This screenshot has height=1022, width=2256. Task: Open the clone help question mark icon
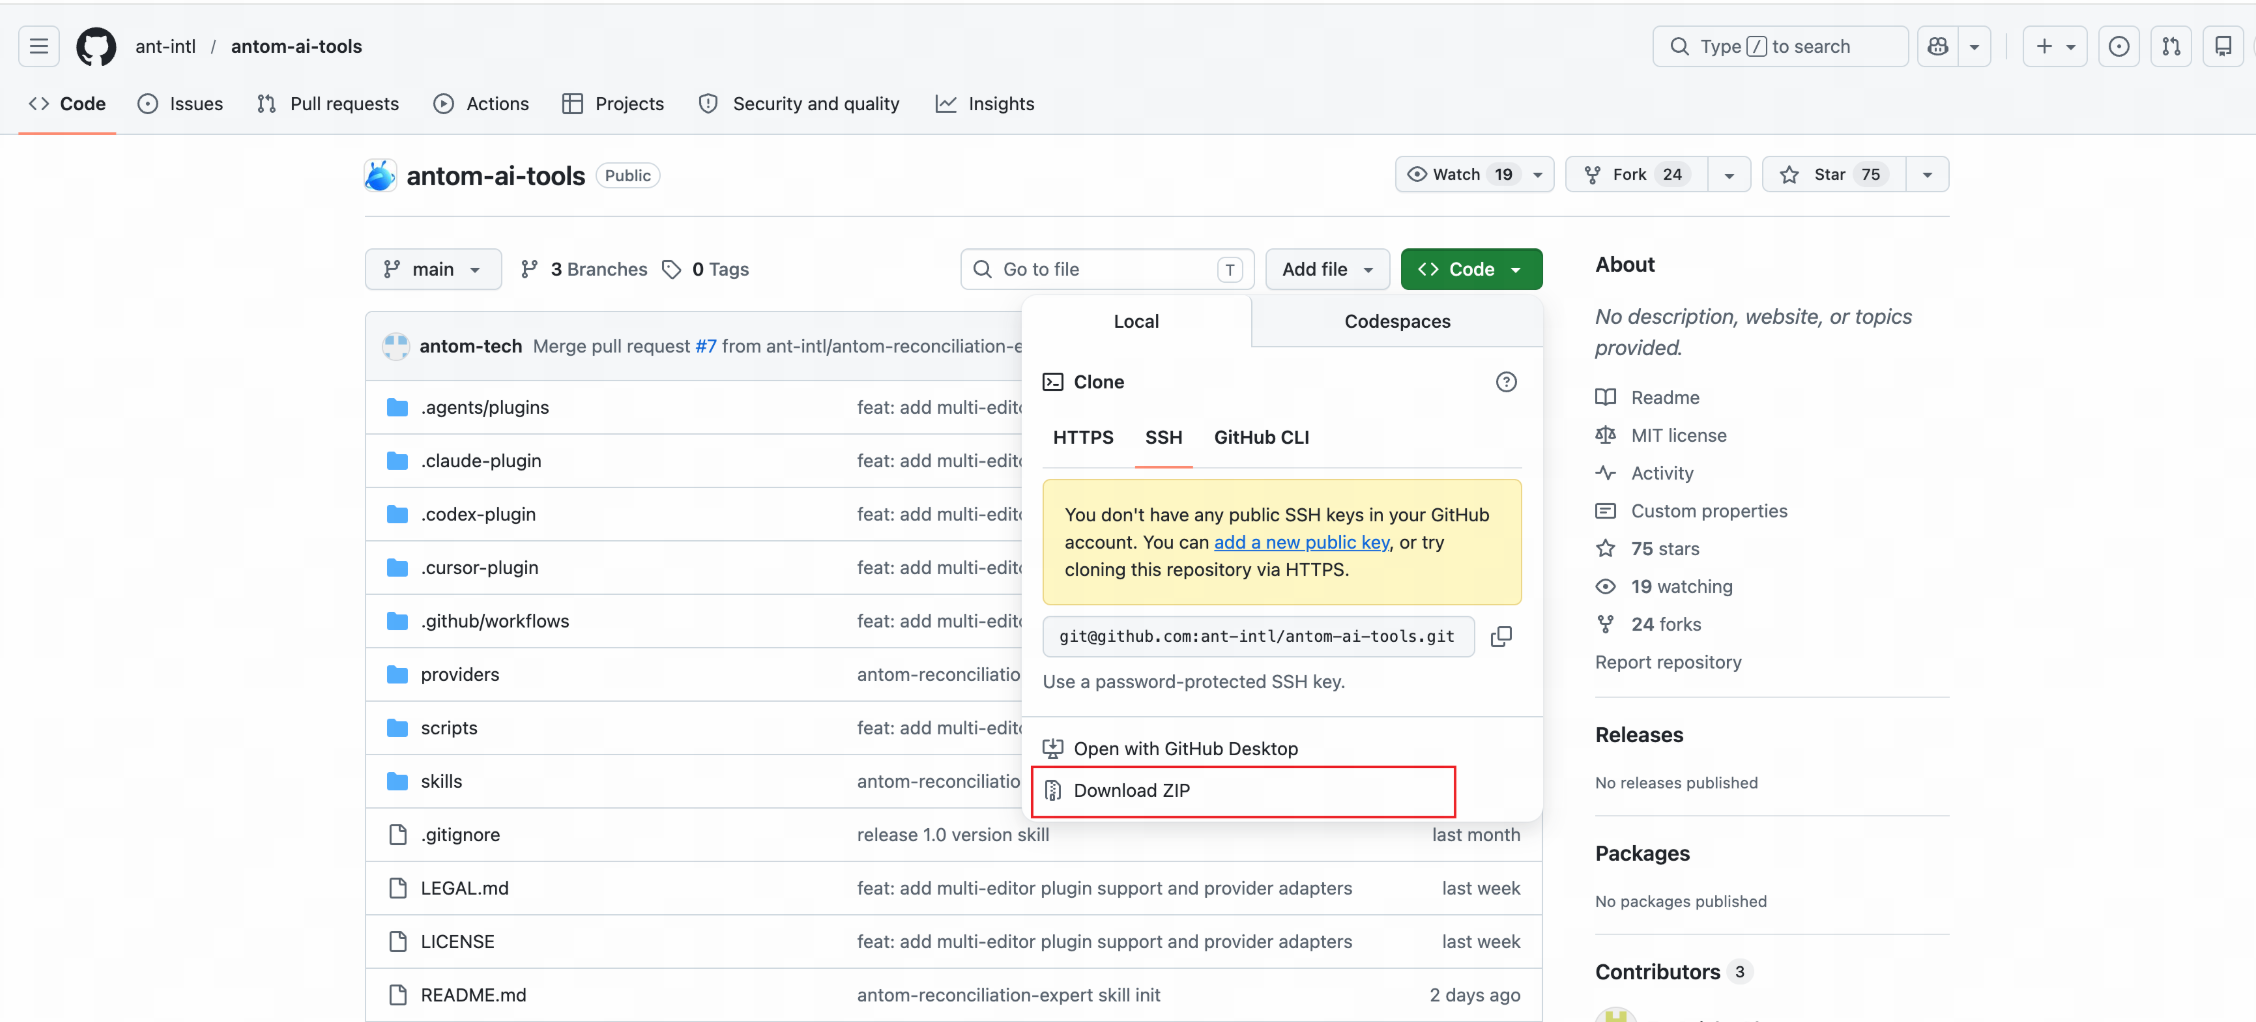pyautogui.click(x=1506, y=382)
